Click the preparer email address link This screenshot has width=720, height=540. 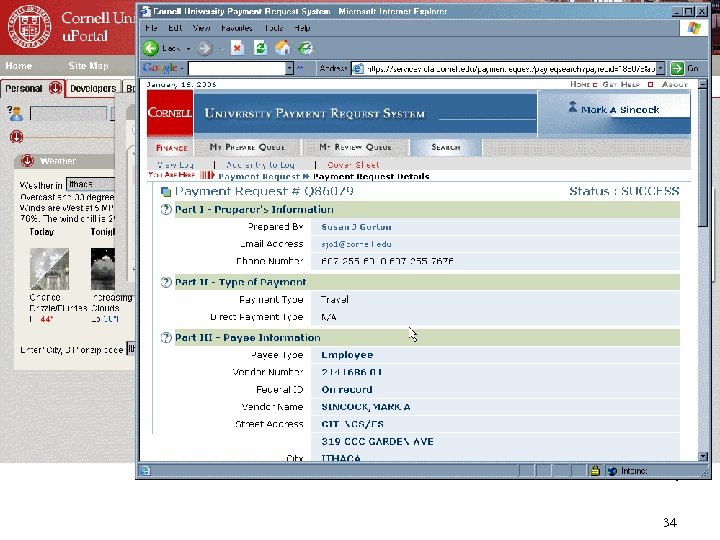tap(356, 244)
